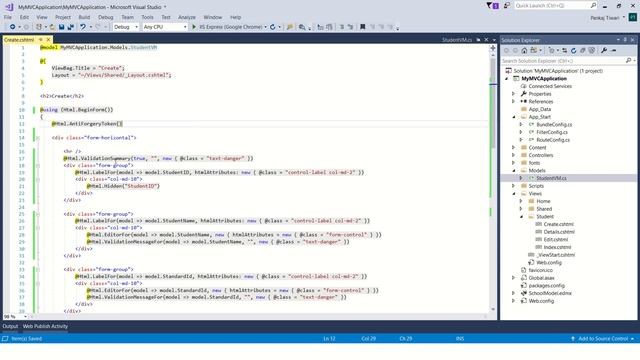Click Preview Selected Items icon in Solution Explorer
Image resolution: width=640 pixels, height=360 pixels.
click(613, 51)
